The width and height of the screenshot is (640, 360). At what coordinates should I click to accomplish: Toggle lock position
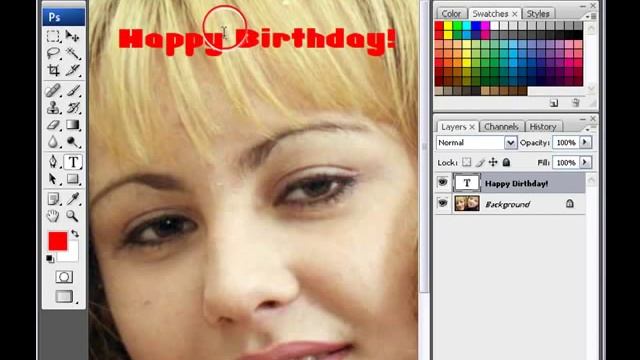(493, 162)
